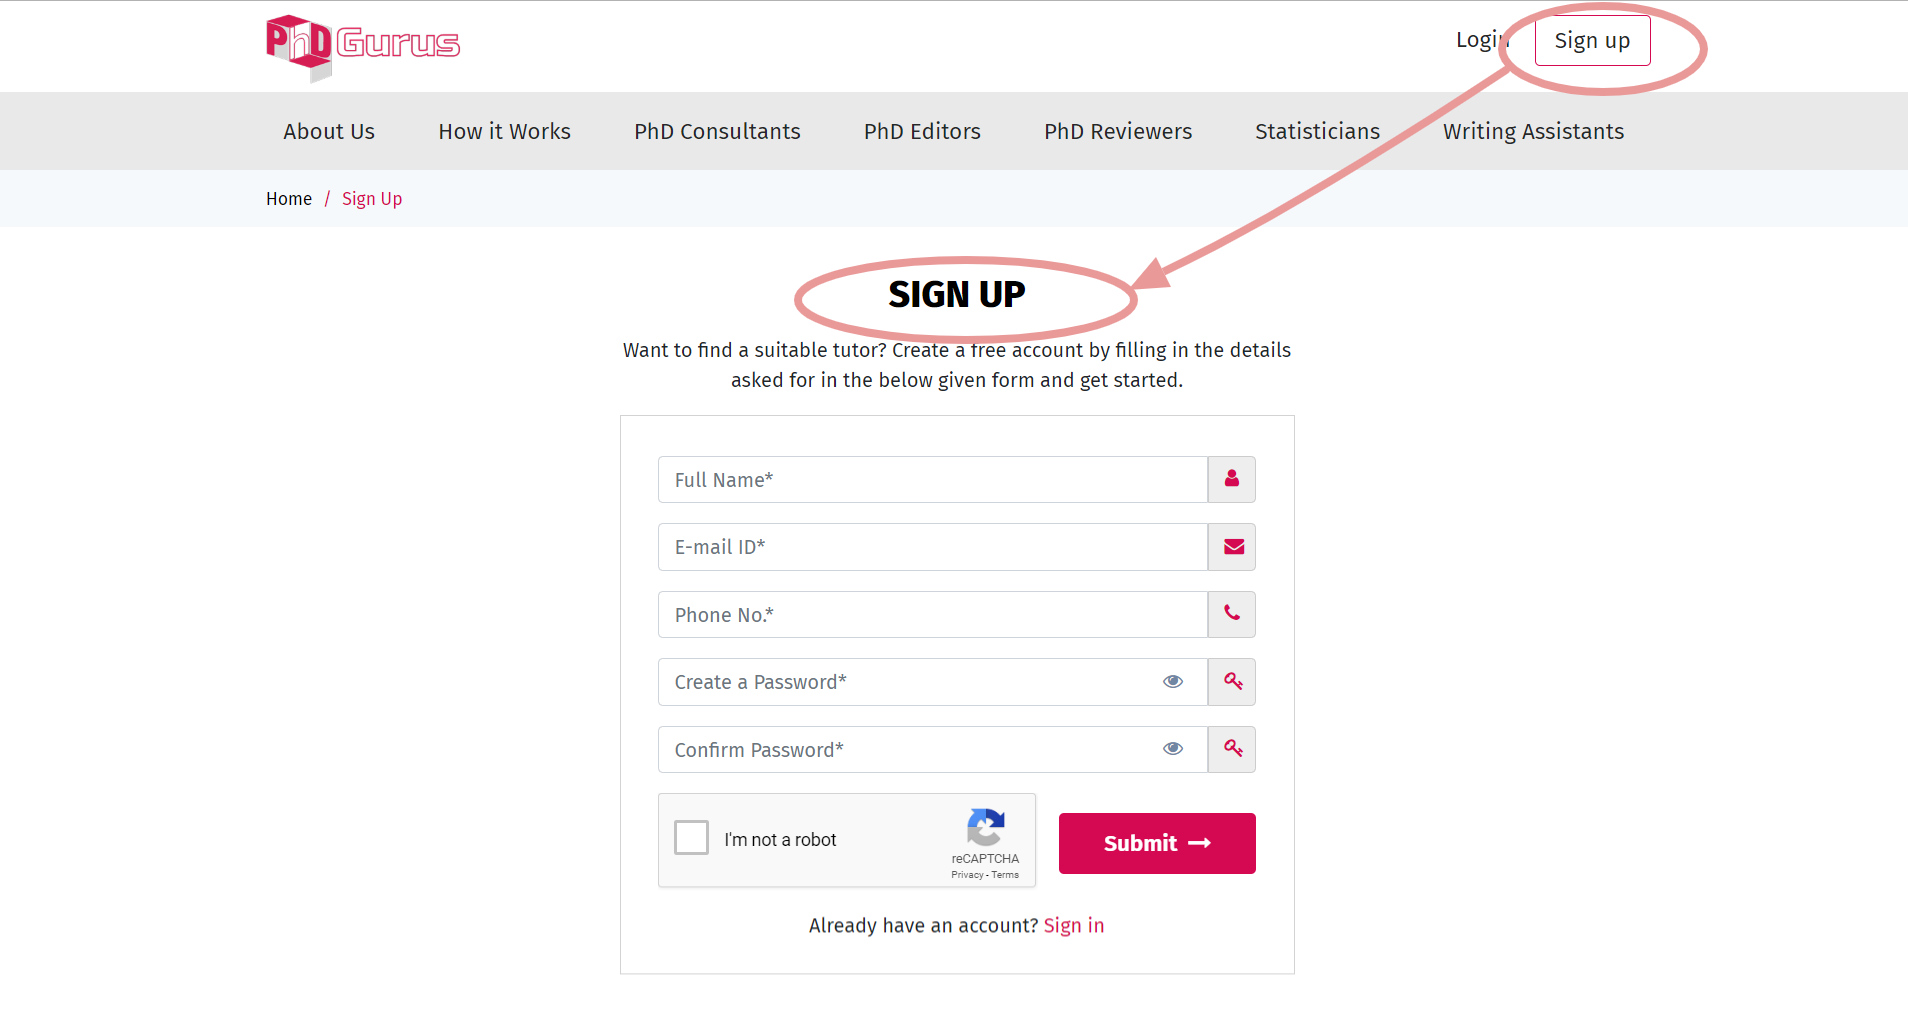This screenshot has height=1029, width=1908.
Task: Follow the Sign in link
Action: pyautogui.click(x=1074, y=926)
